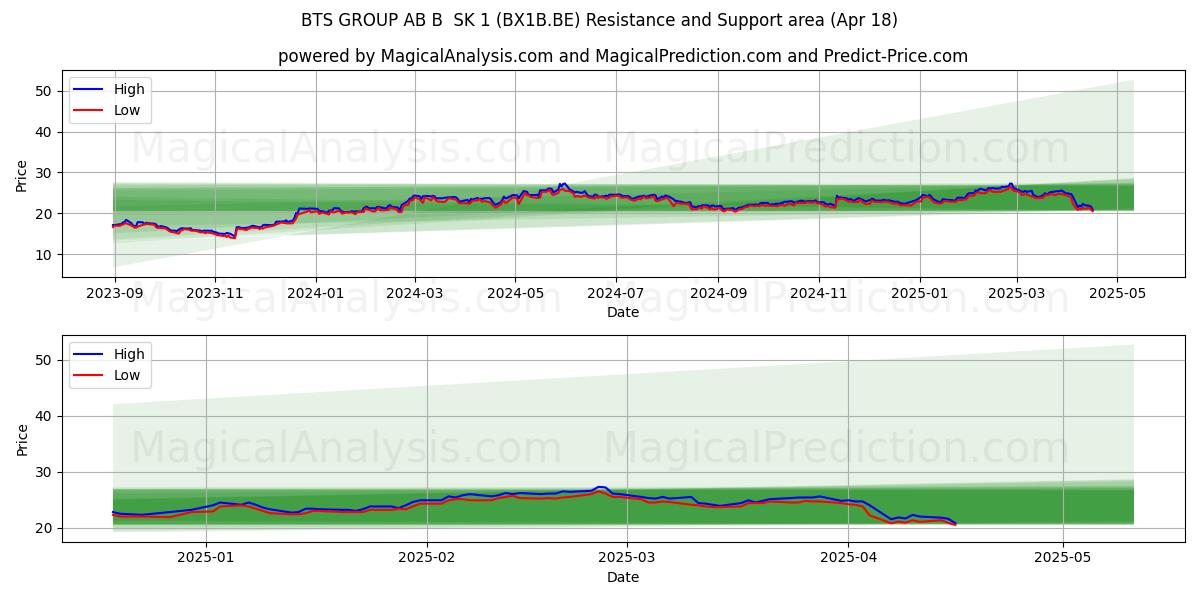Click the bottom chart x-axis label '2025-02'
This screenshot has height=600, width=1200.
click(x=427, y=559)
